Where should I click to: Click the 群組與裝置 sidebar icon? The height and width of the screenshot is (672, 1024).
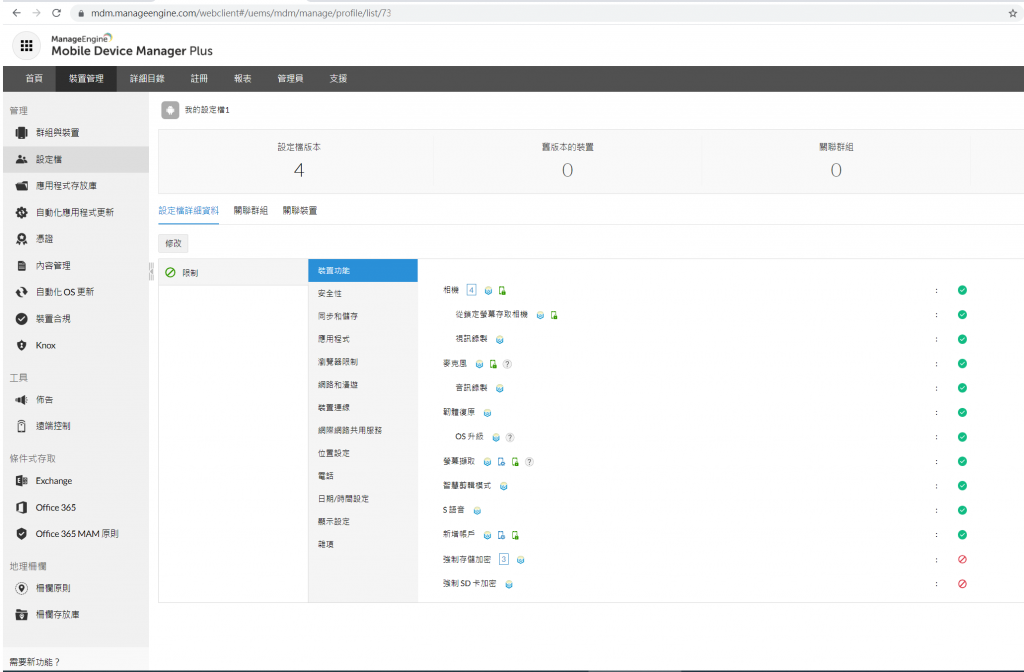22,133
